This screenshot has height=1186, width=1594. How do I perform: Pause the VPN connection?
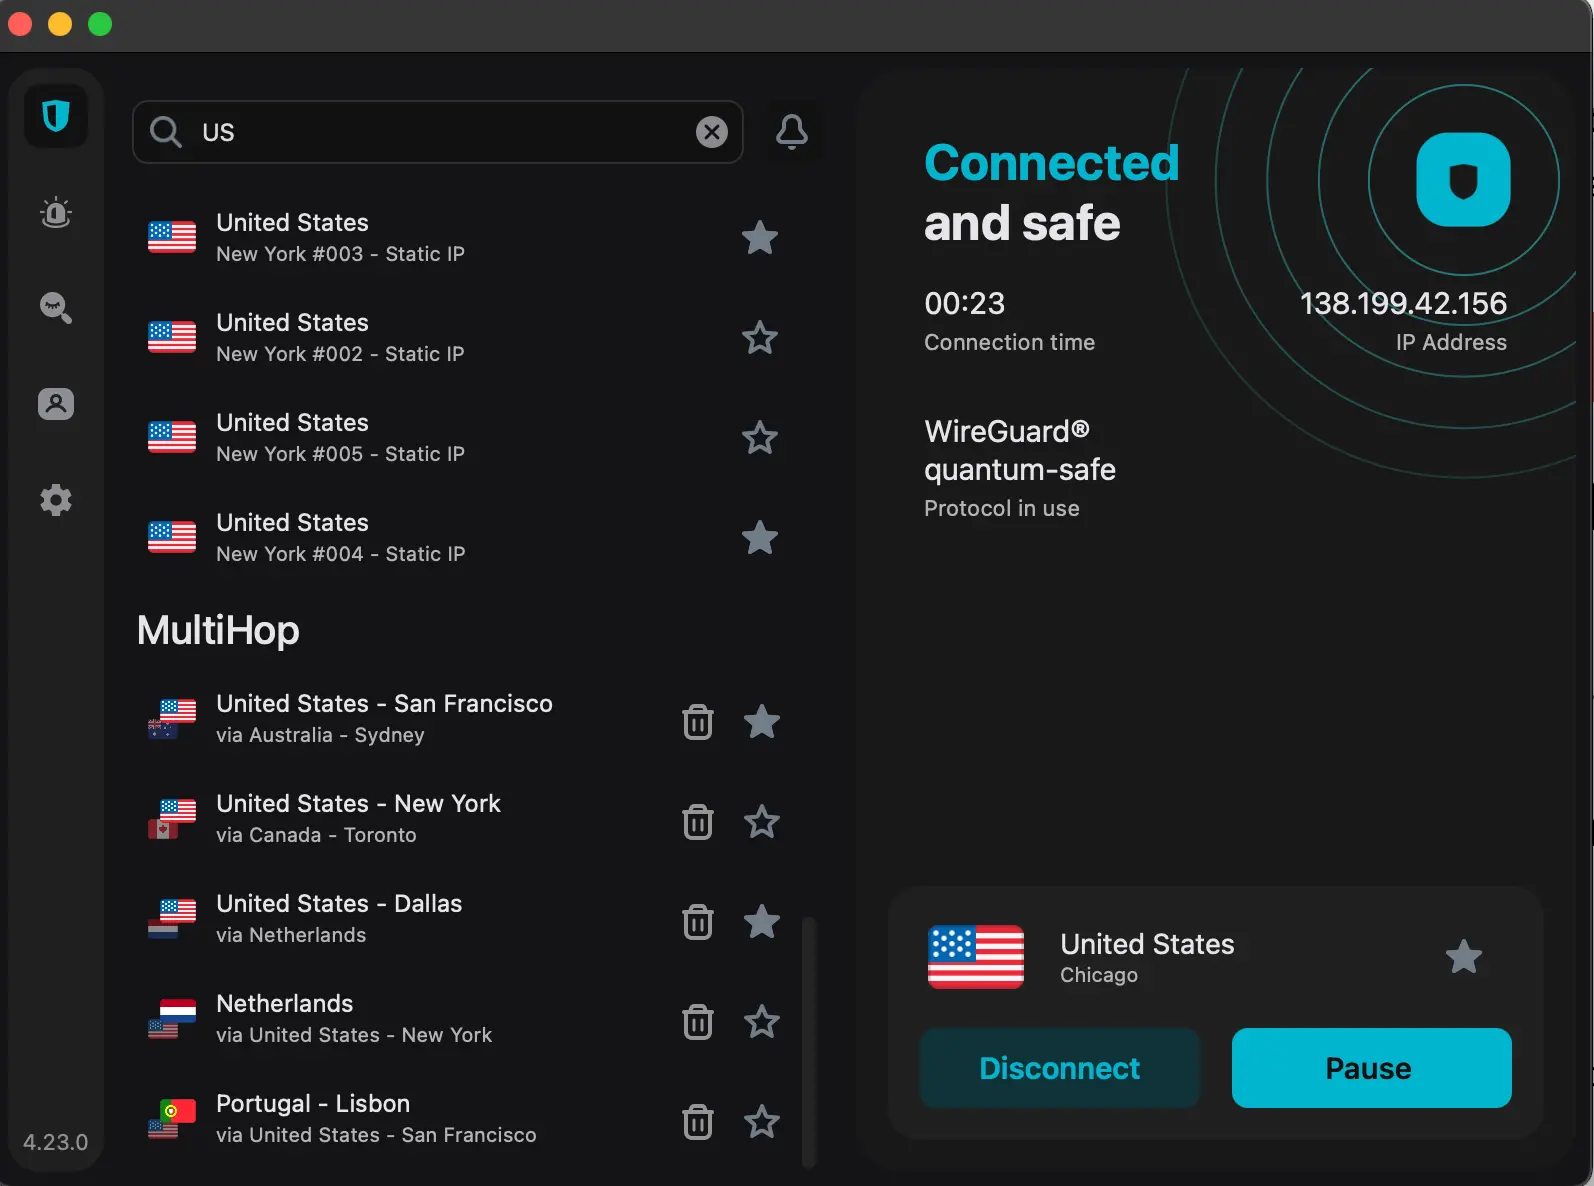click(1371, 1068)
